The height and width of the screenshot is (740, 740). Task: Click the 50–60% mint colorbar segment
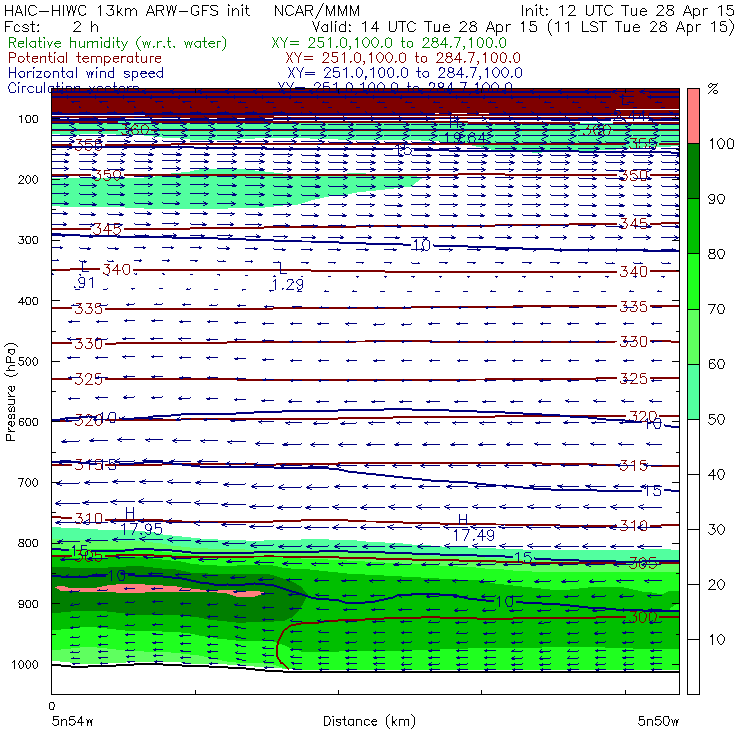click(693, 392)
